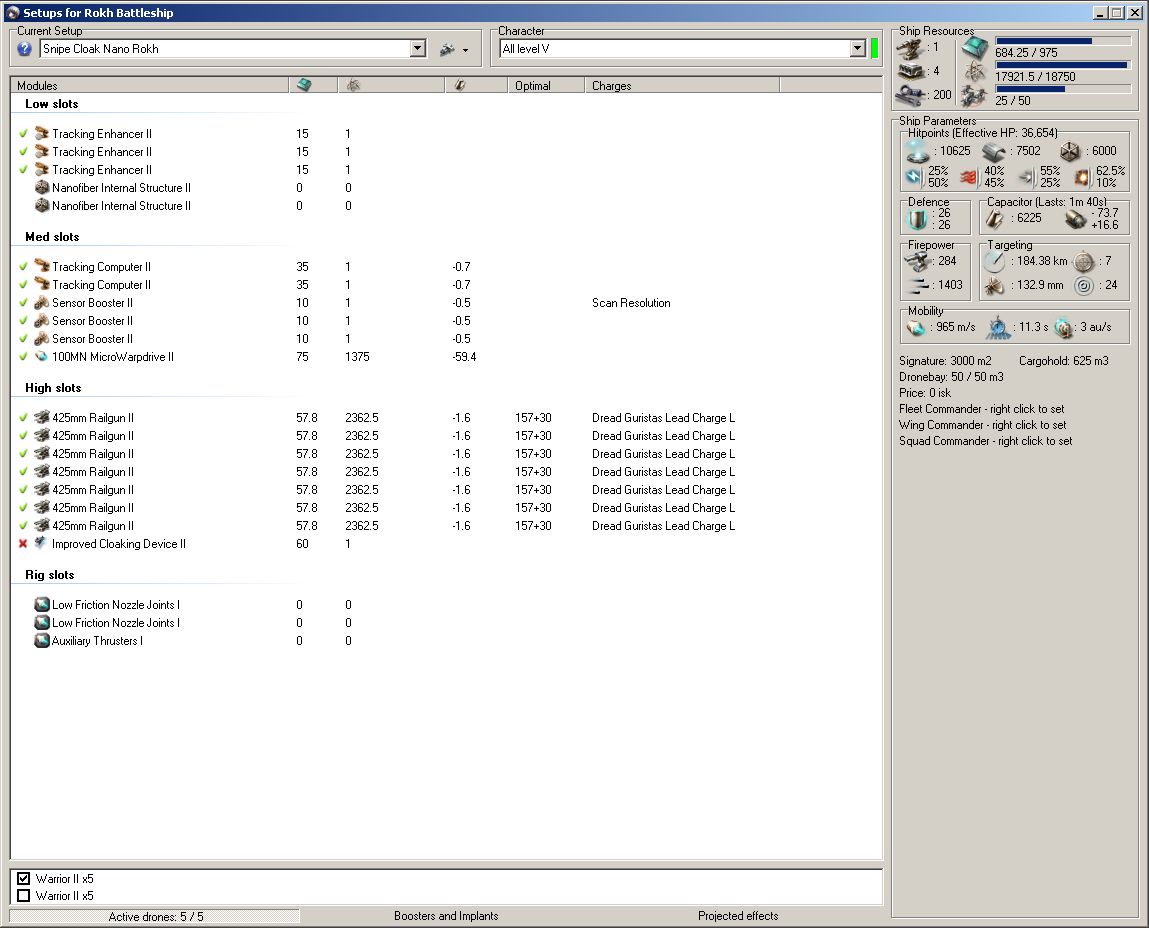Toggle the last 425mm Railgun II checkmark

point(23,525)
